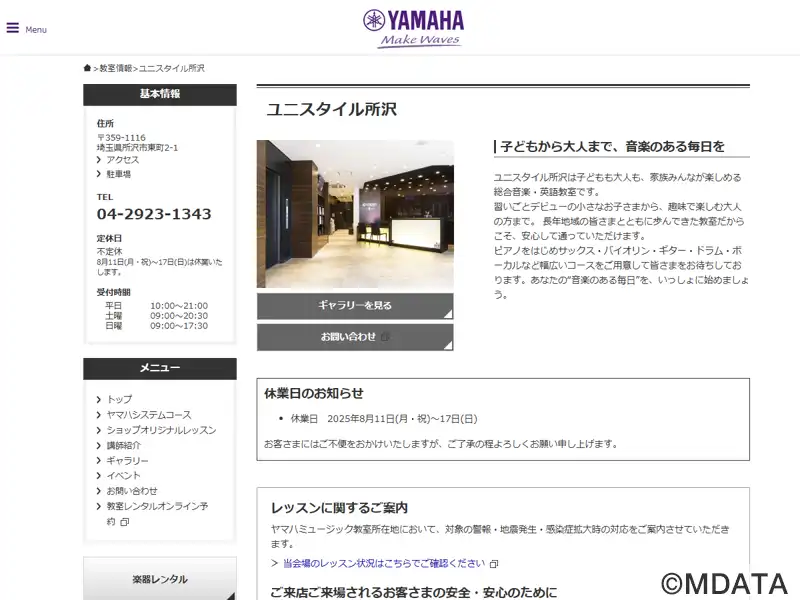Select トップ in the sidebar menu
This screenshot has height=600, width=800.
point(119,399)
